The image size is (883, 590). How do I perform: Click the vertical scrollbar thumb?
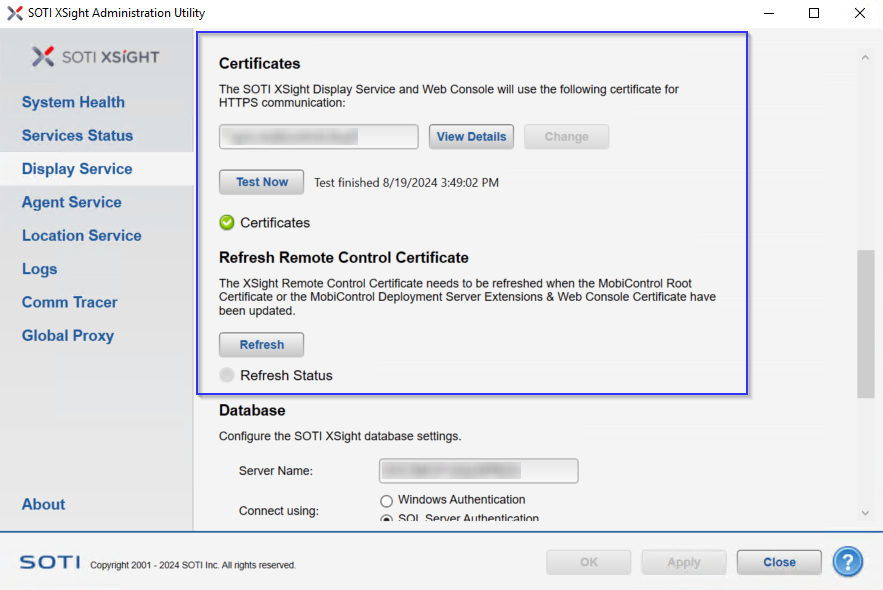tap(866, 324)
